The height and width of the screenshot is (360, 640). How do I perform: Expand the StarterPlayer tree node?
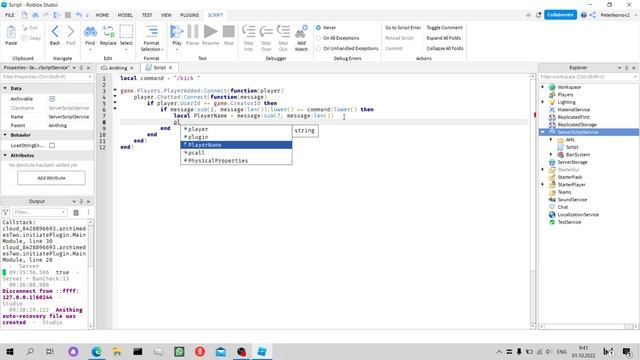click(x=542, y=184)
